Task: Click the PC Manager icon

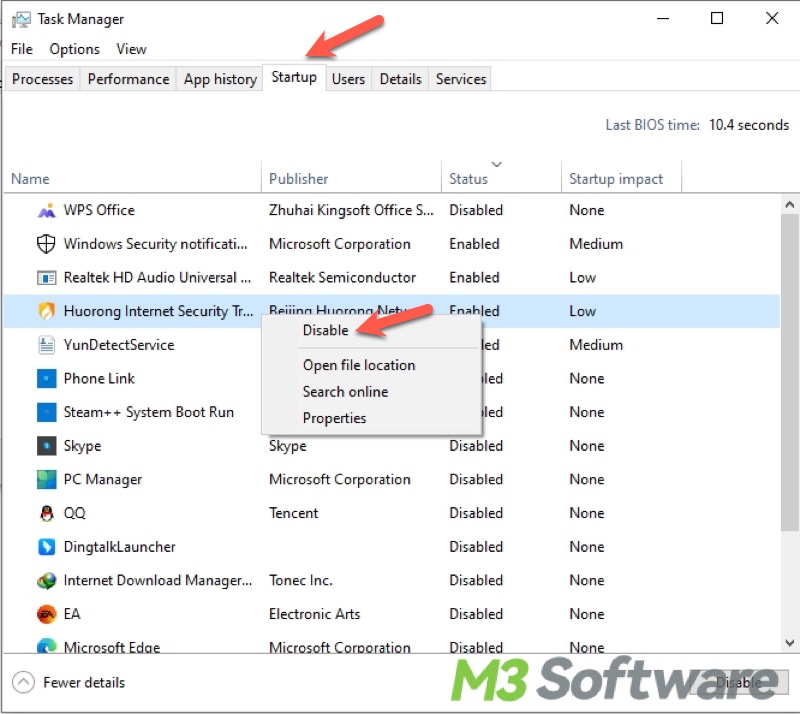Action: click(x=46, y=480)
